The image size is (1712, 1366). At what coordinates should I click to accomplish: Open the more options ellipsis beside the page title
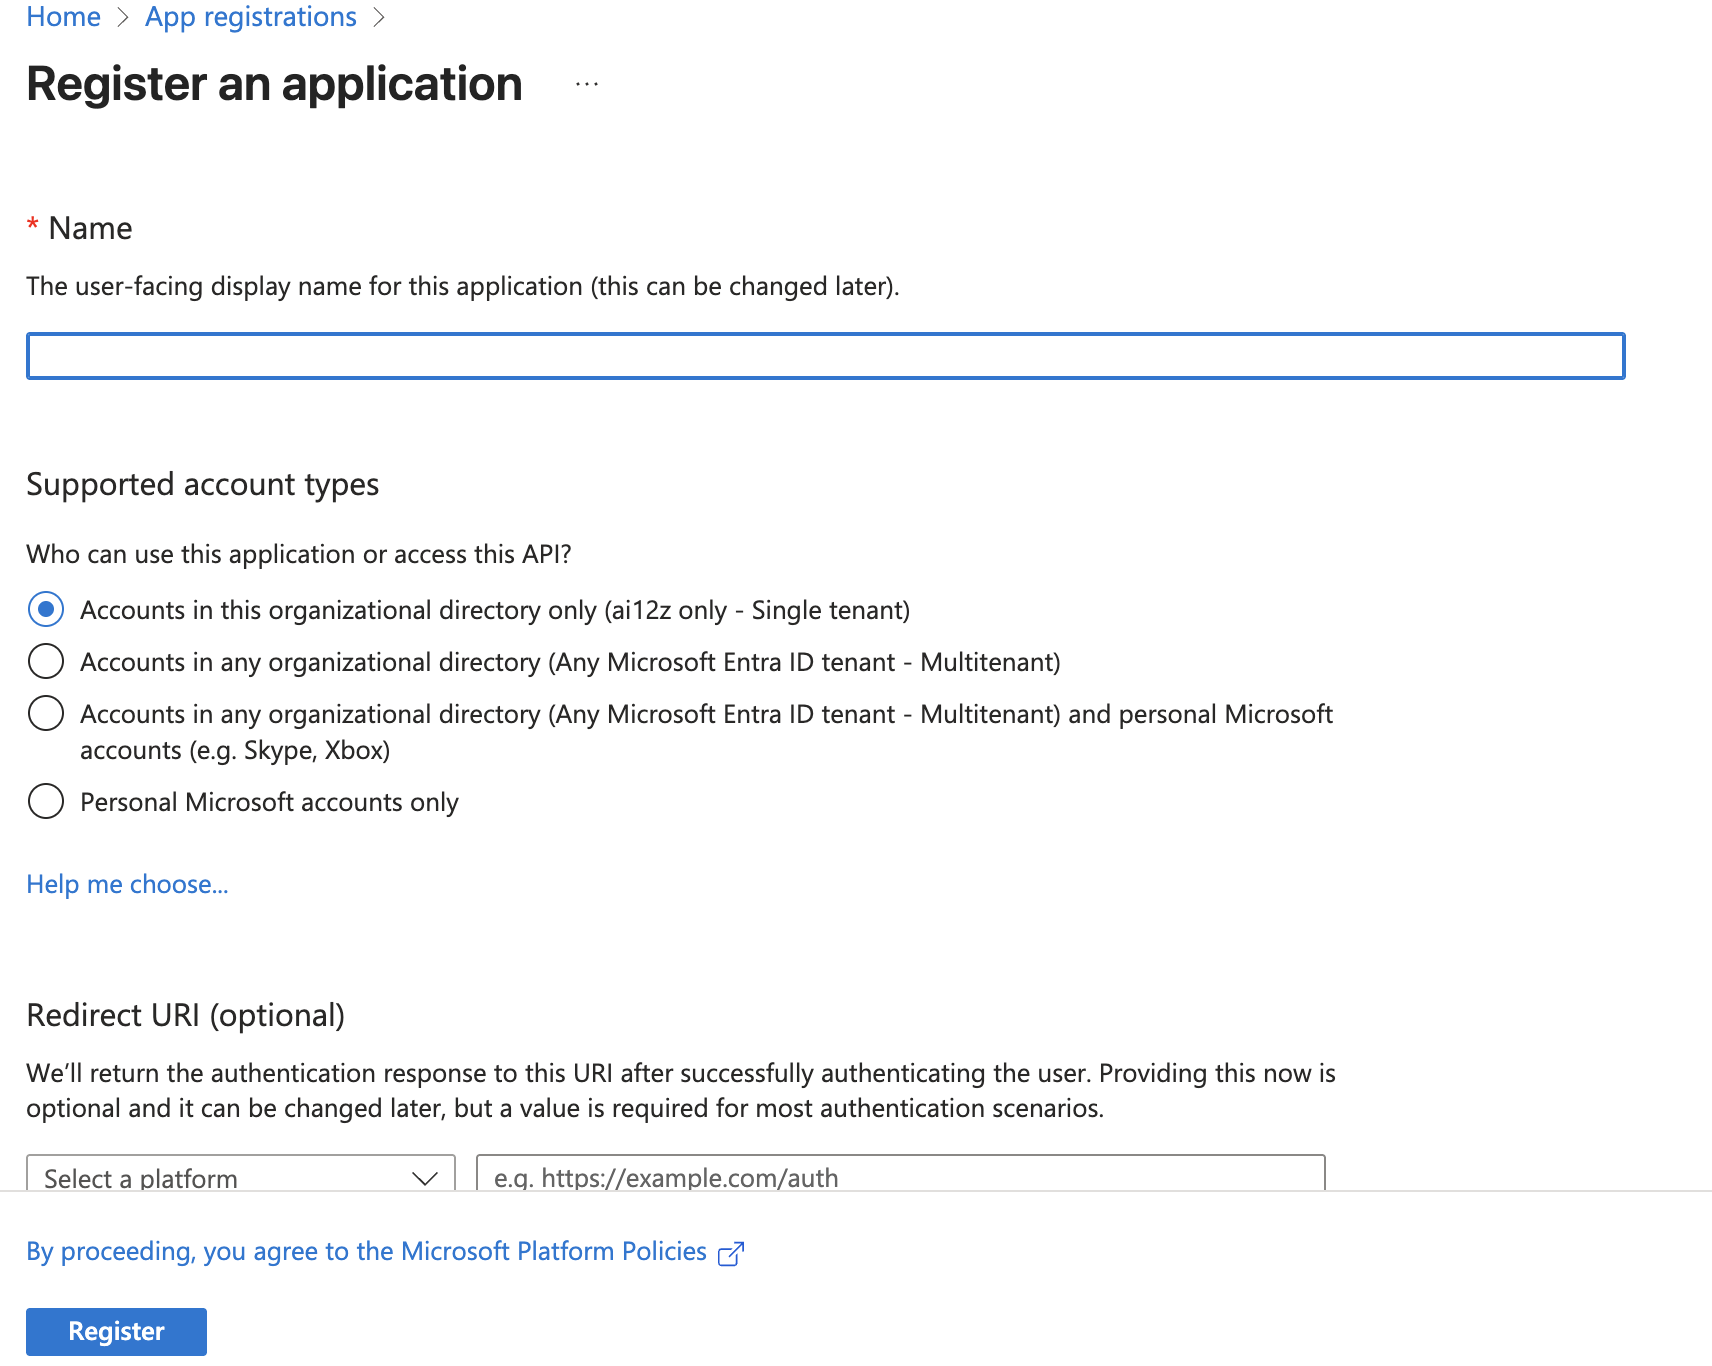pos(586,84)
